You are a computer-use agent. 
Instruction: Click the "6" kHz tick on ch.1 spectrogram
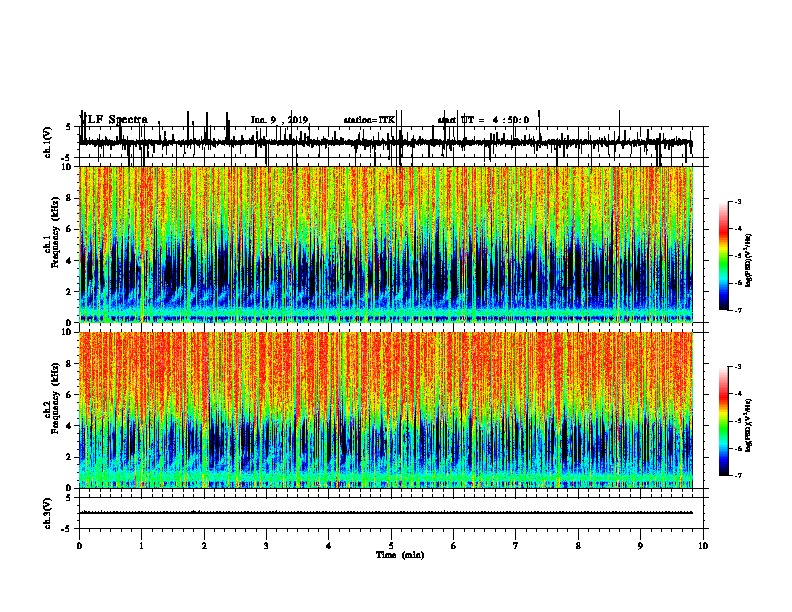coord(69,229)
